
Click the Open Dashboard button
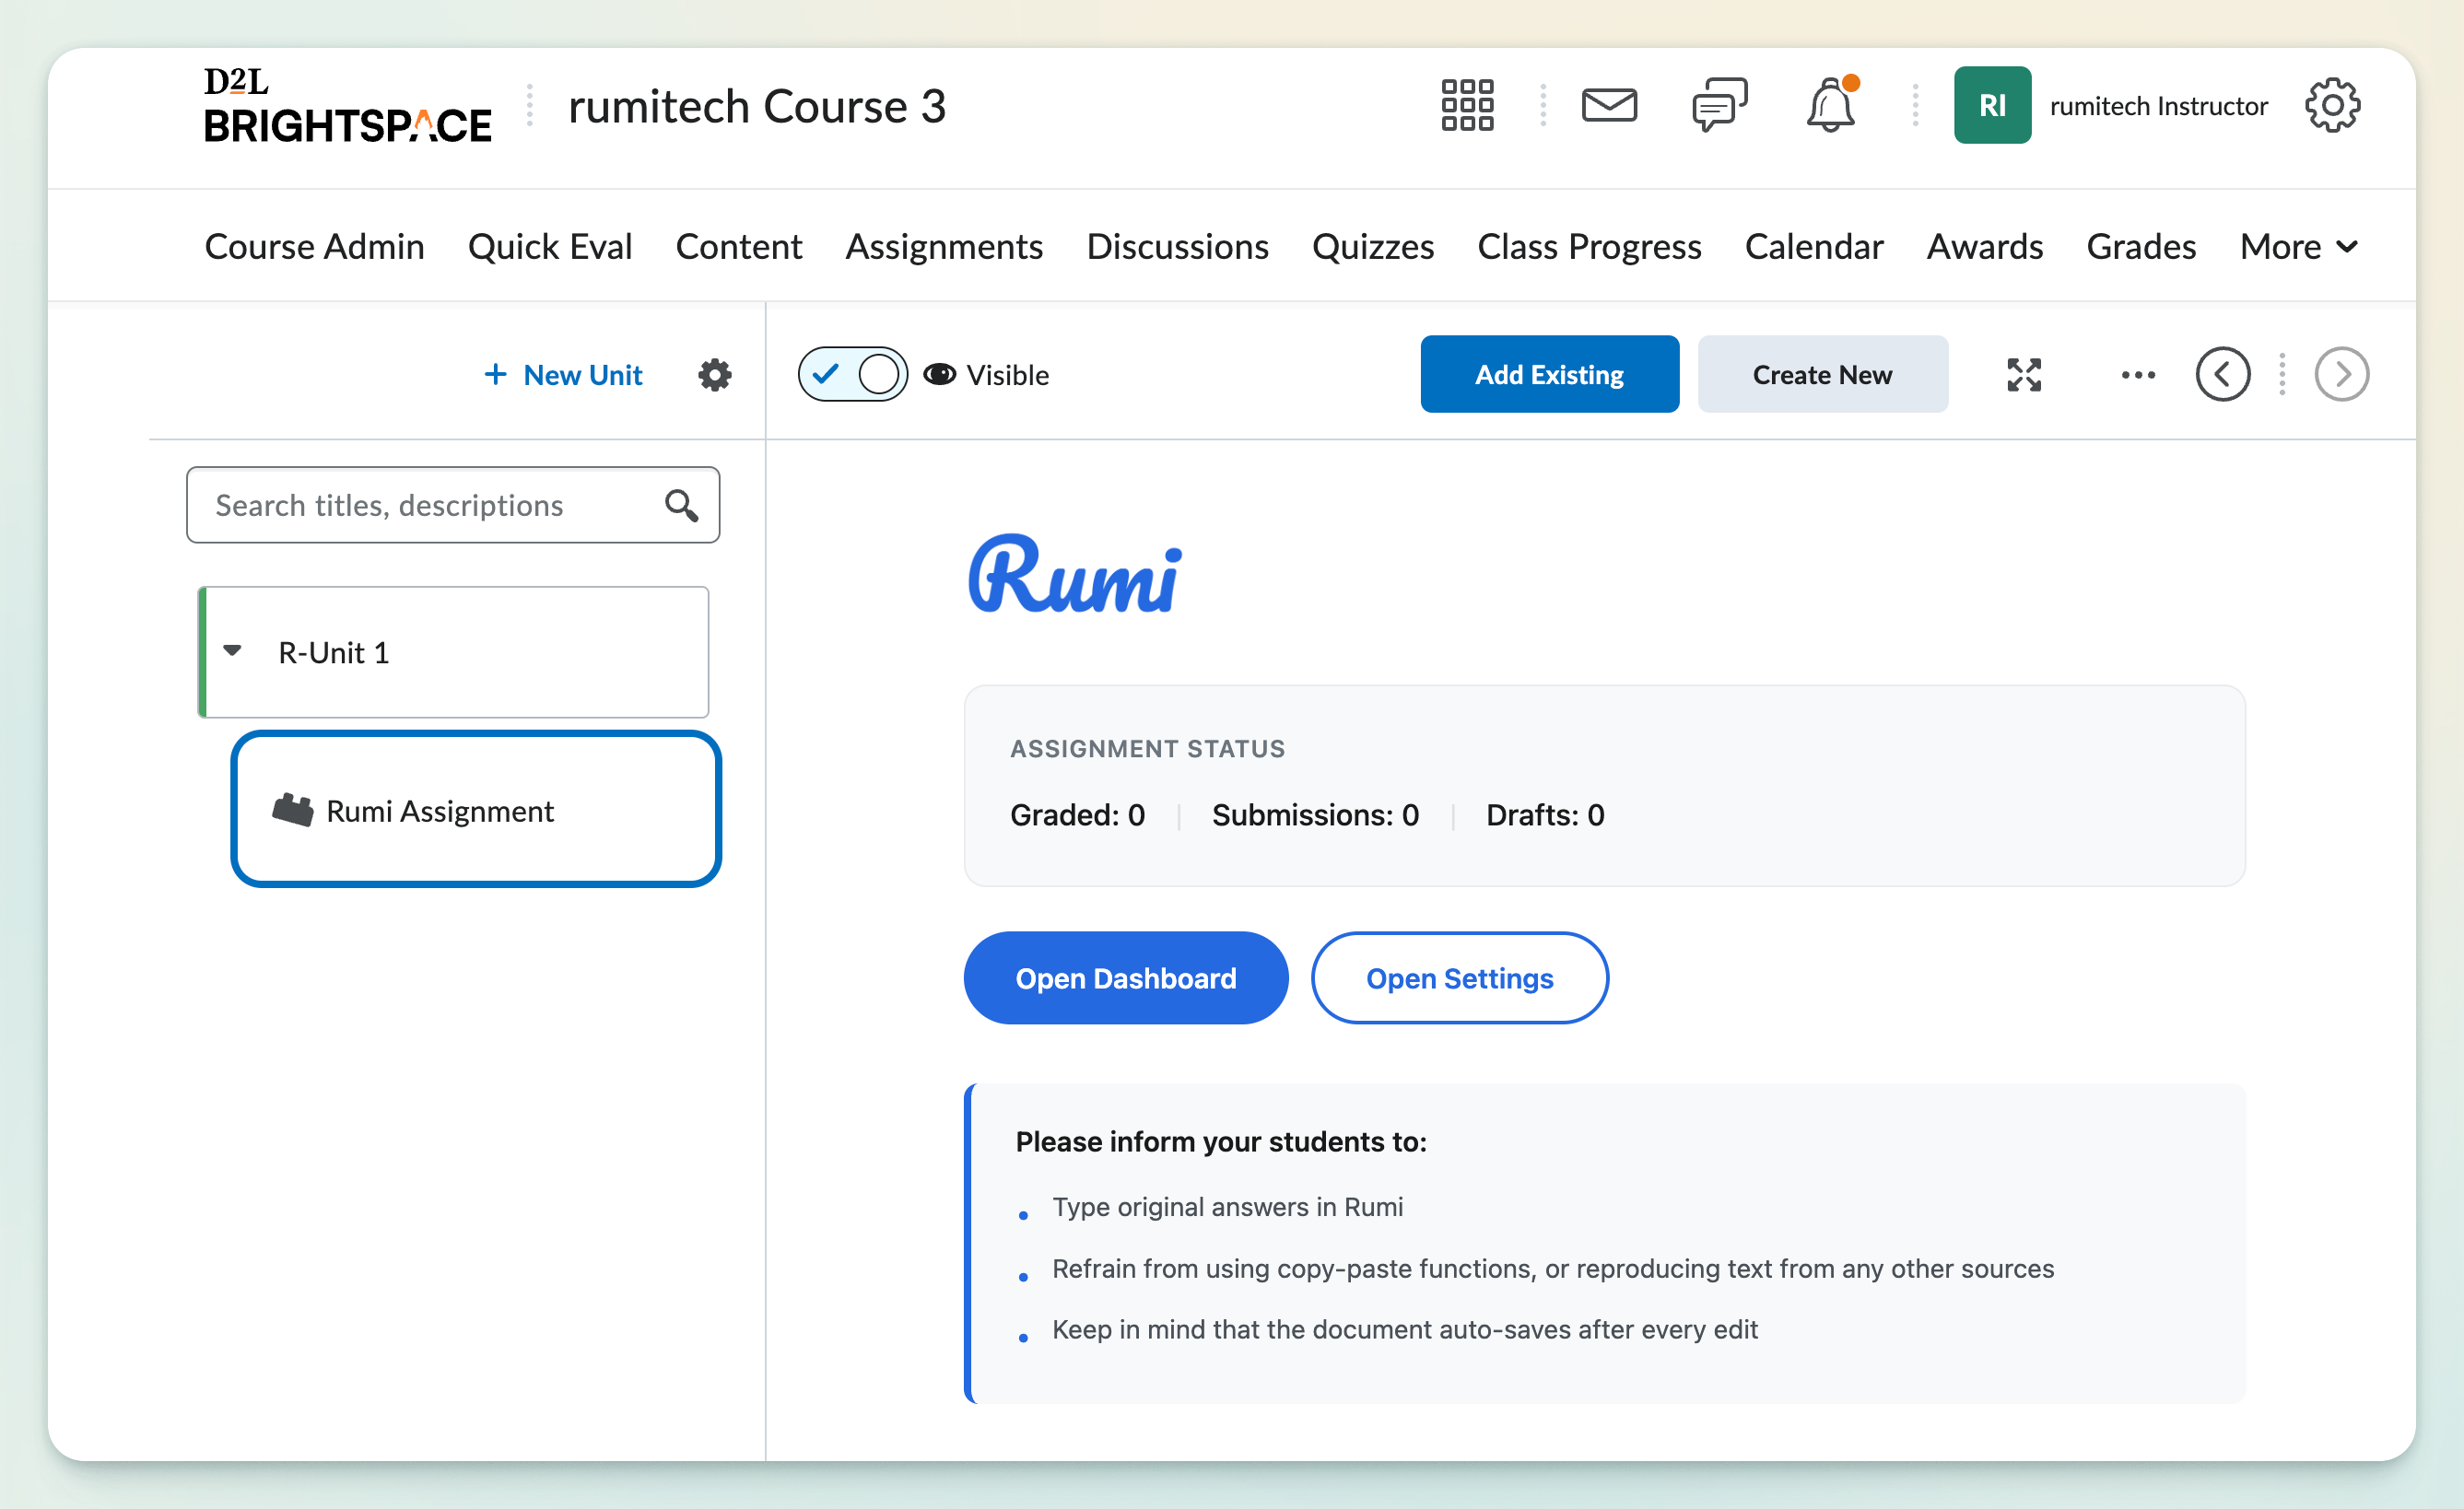point(1125,977)
